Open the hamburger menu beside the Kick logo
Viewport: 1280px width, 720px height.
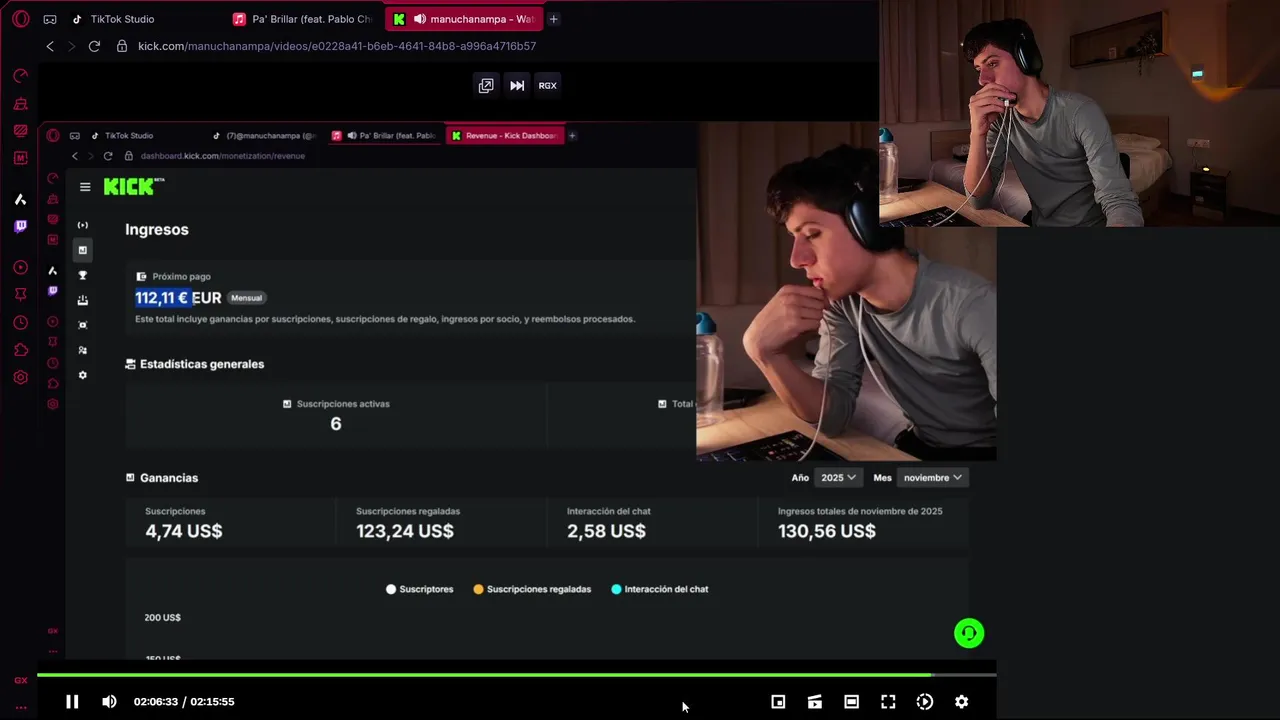[x=85, y=187]
